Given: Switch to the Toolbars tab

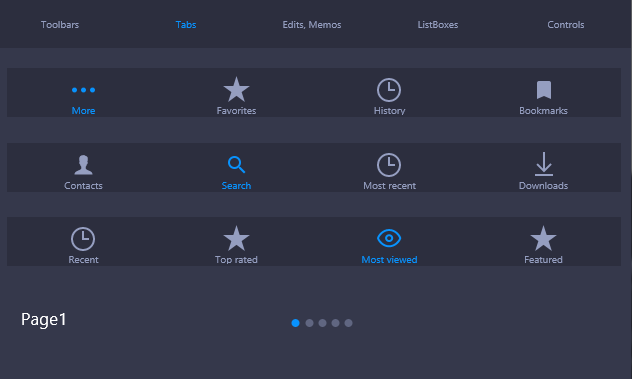Looking at the screenshot, I should click(60, 25).
